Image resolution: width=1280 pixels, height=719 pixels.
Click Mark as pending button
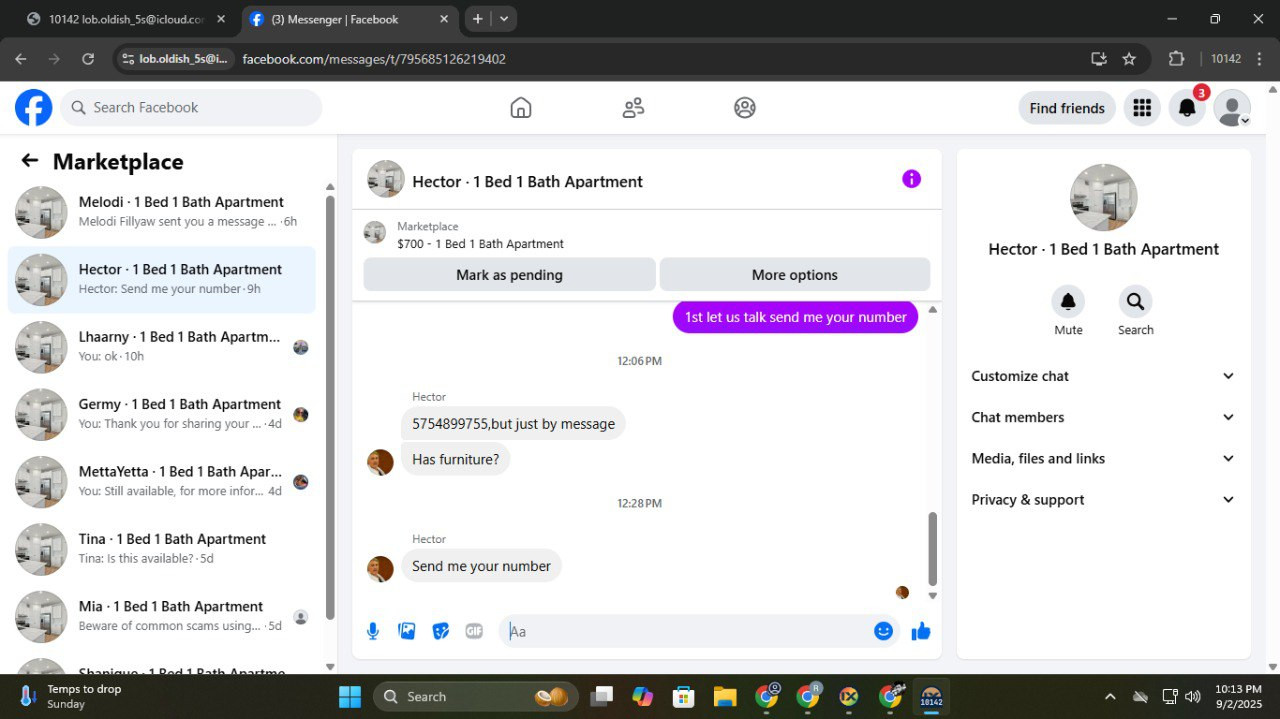coord(509,275)
